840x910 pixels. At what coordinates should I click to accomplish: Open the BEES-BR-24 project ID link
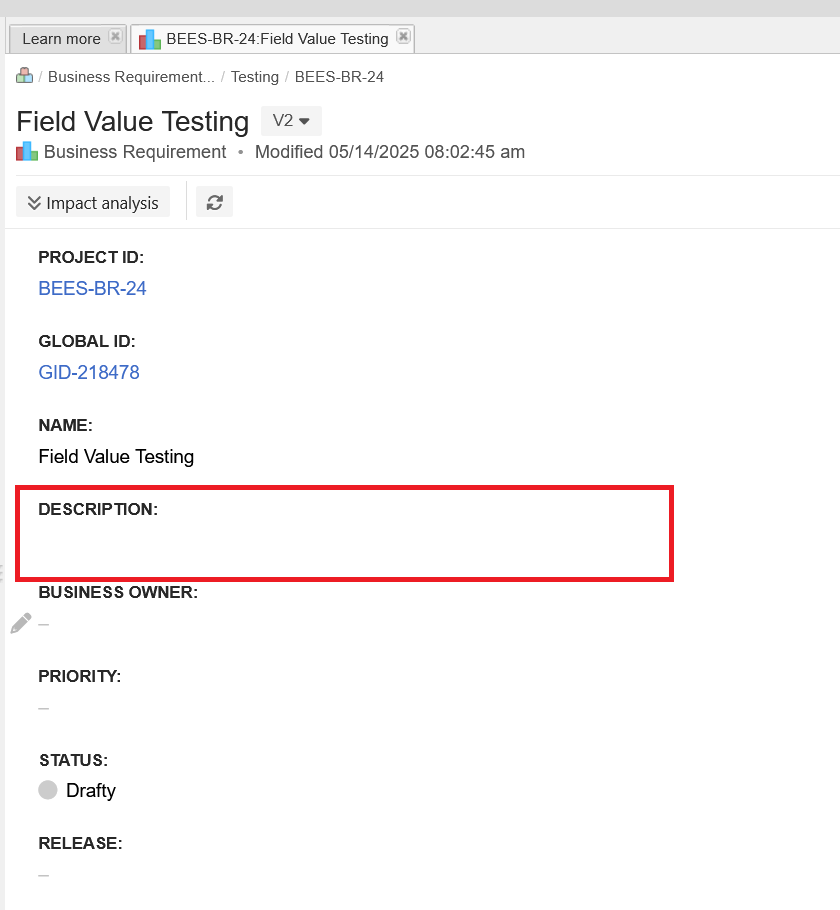[92, 288]
